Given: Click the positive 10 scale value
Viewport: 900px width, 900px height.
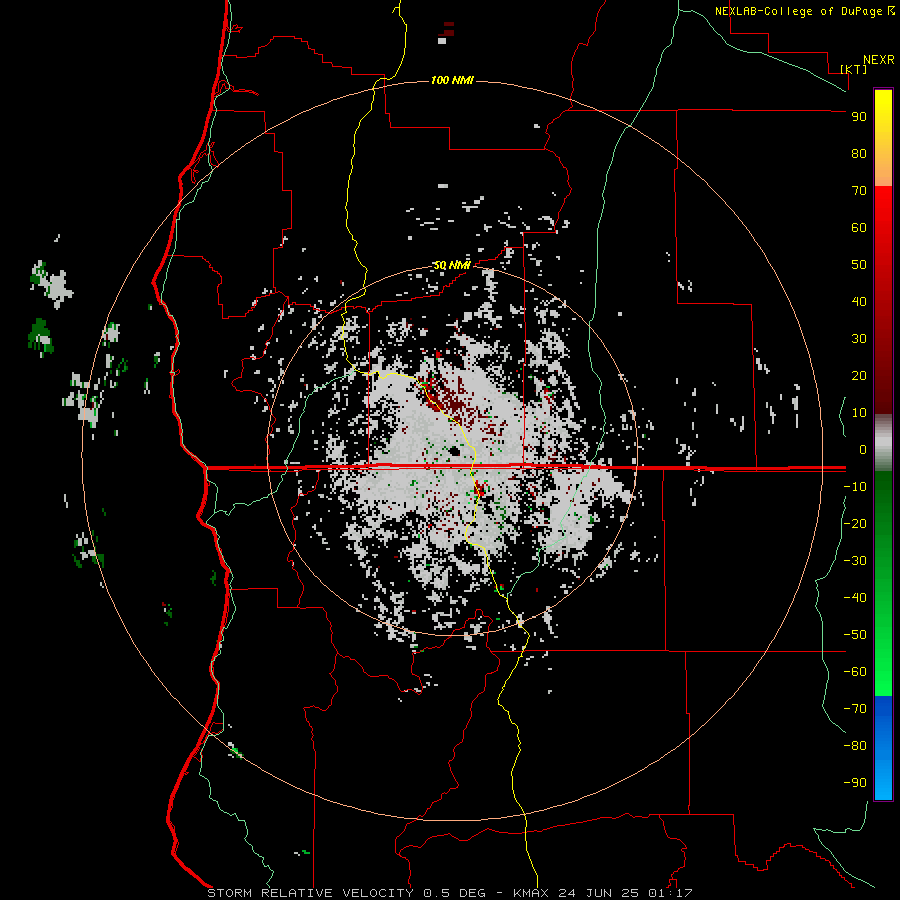Looking at the screenshot, I should [x=859, y=413].
